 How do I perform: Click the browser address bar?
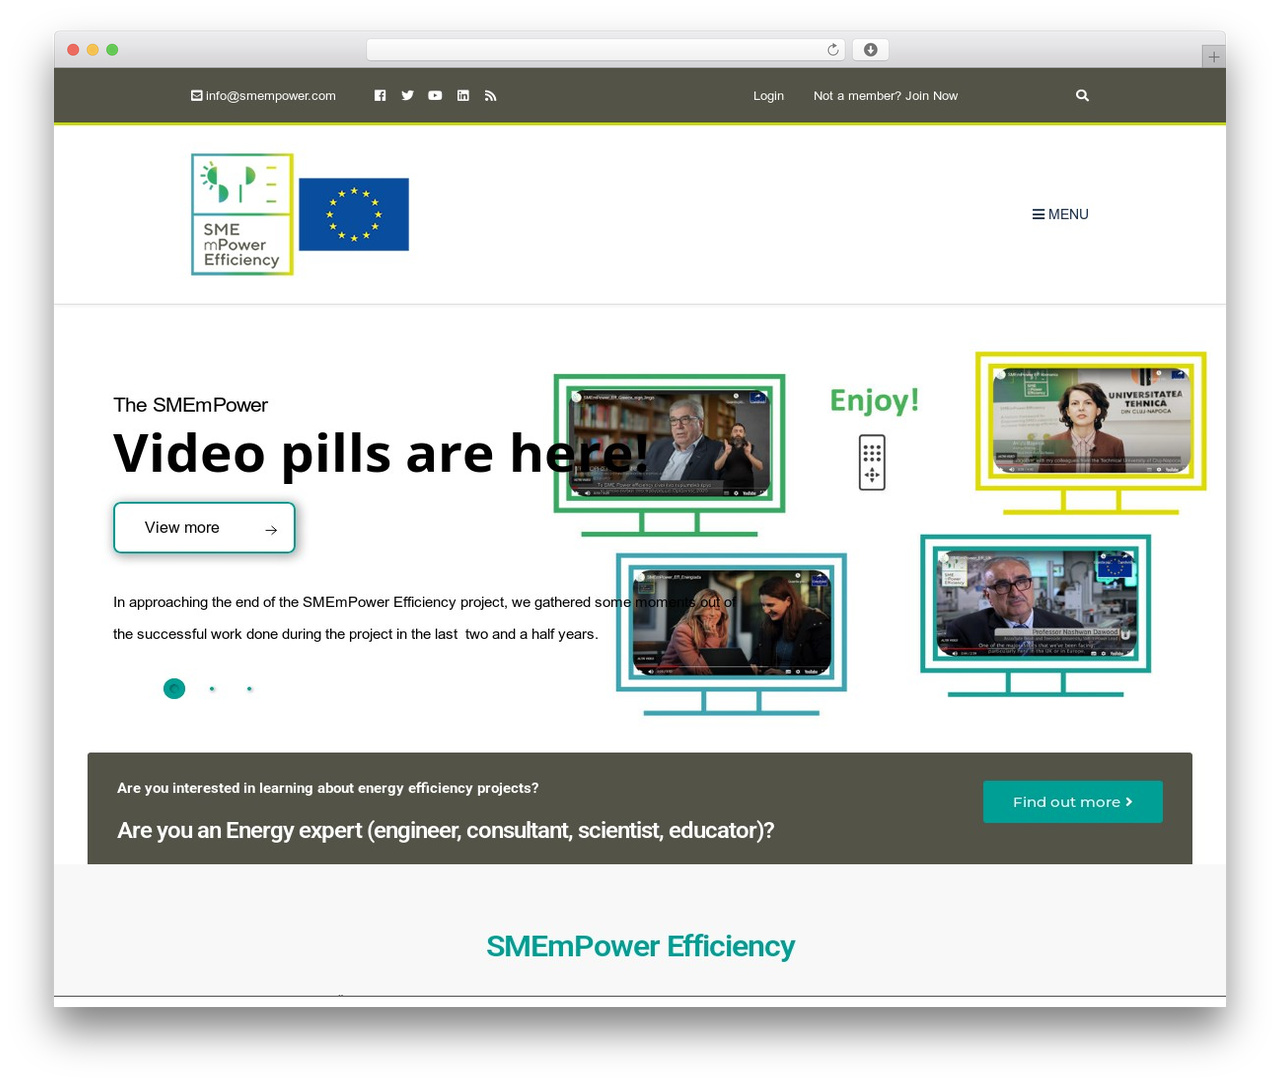coord(606,50)
